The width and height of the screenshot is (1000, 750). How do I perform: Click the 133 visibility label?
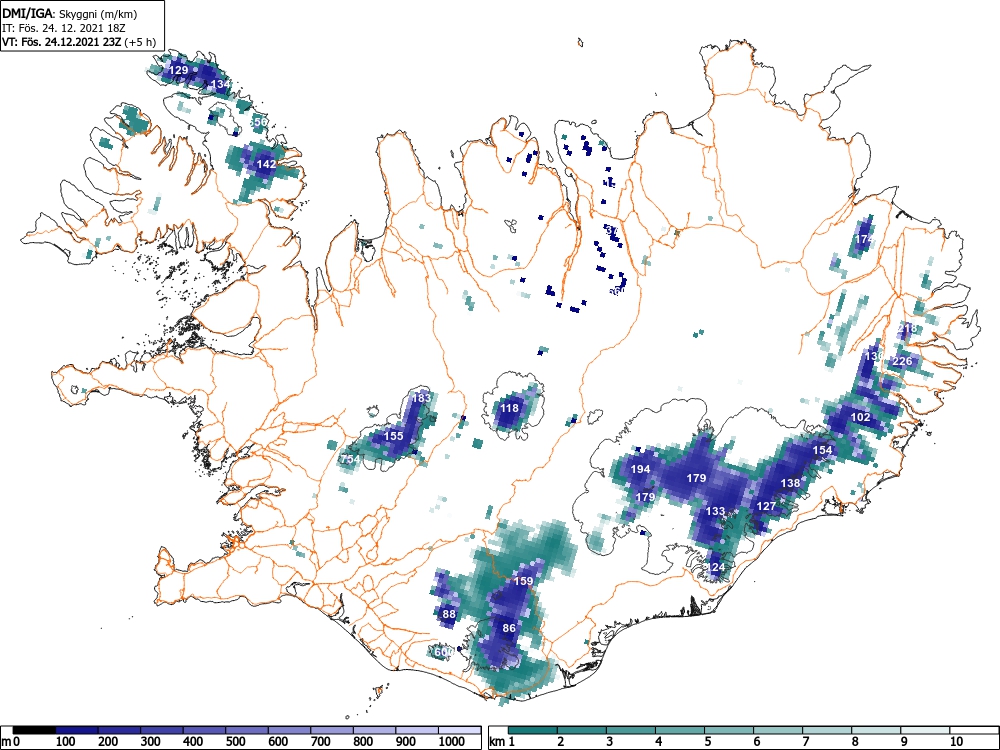(715, 511)
